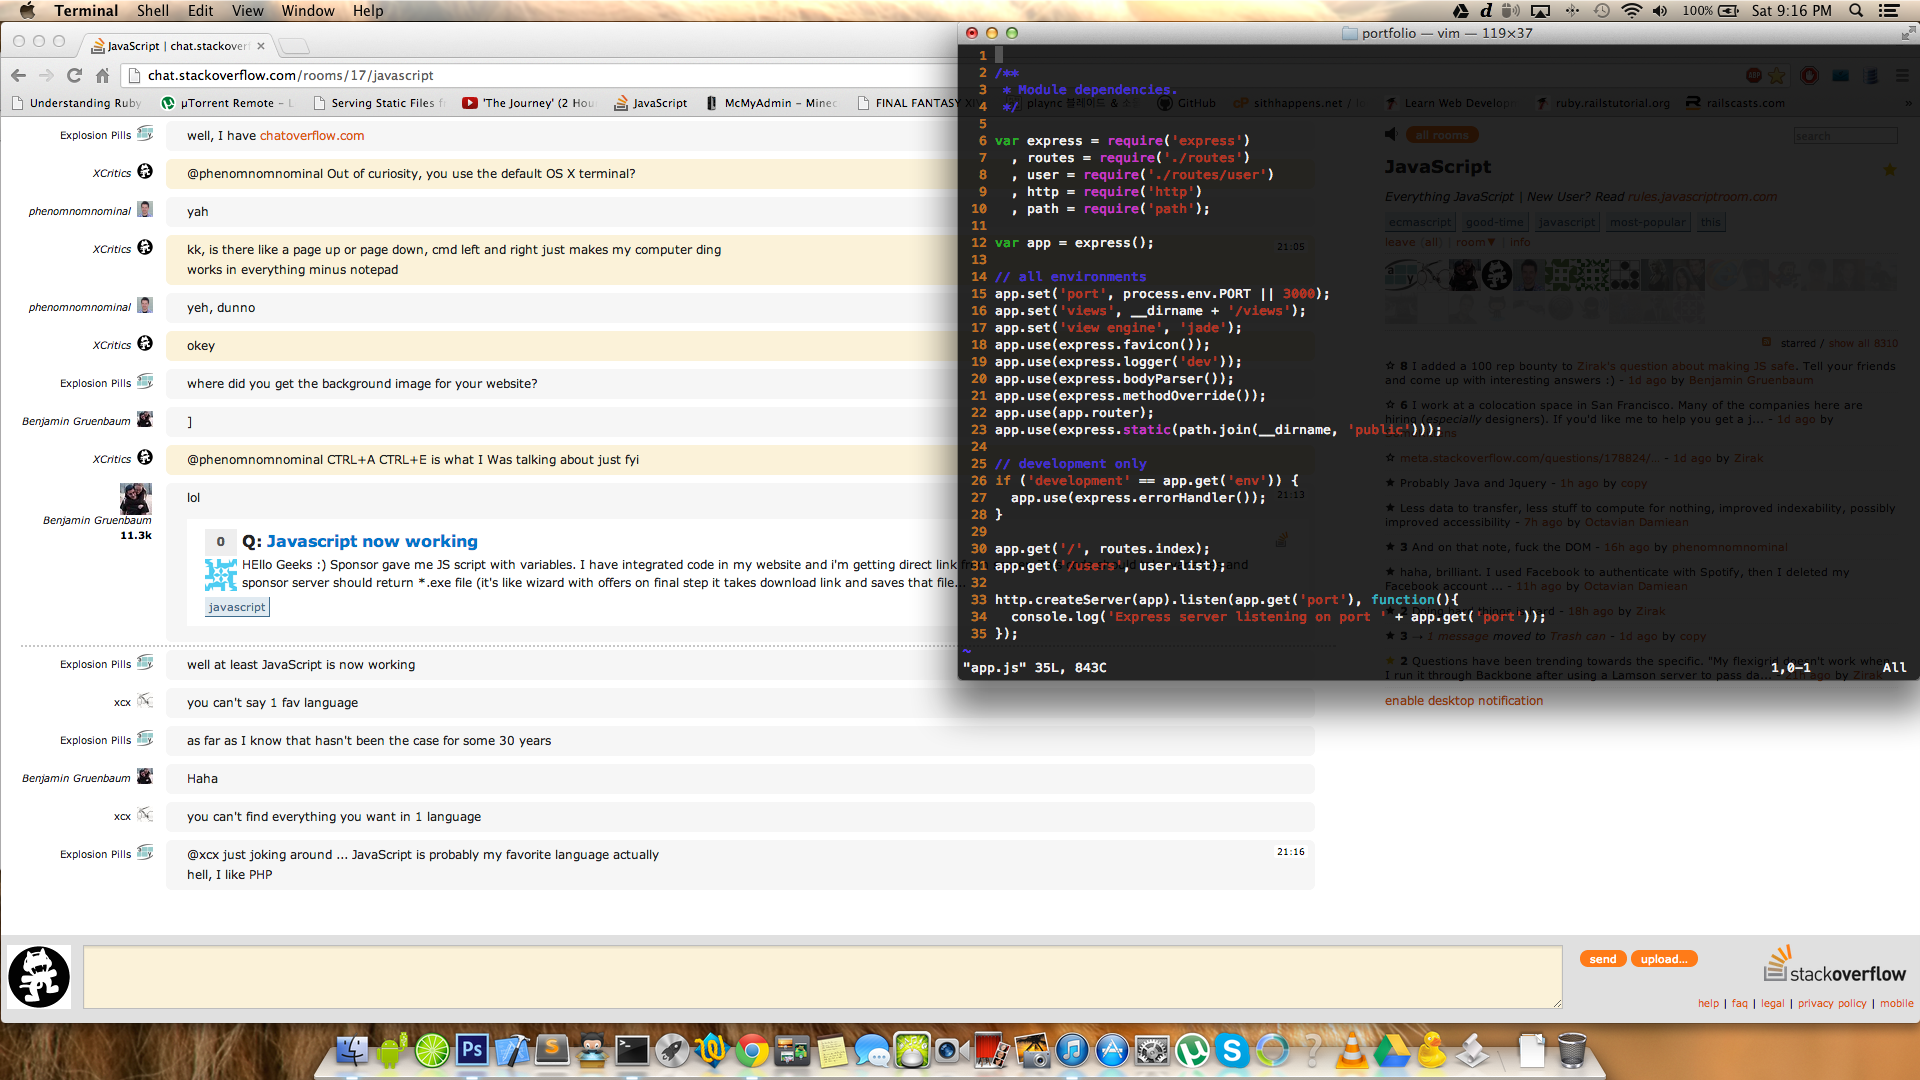The image size is (1920, 1080).
Task: Open a new Chrome tab
Action: click(x=293, y=46)
